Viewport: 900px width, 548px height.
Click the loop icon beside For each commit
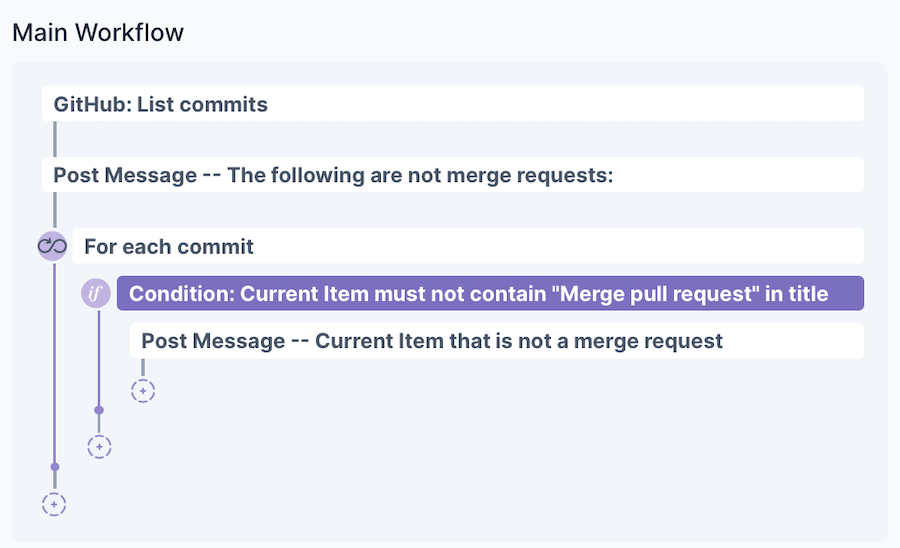point(52,245)
